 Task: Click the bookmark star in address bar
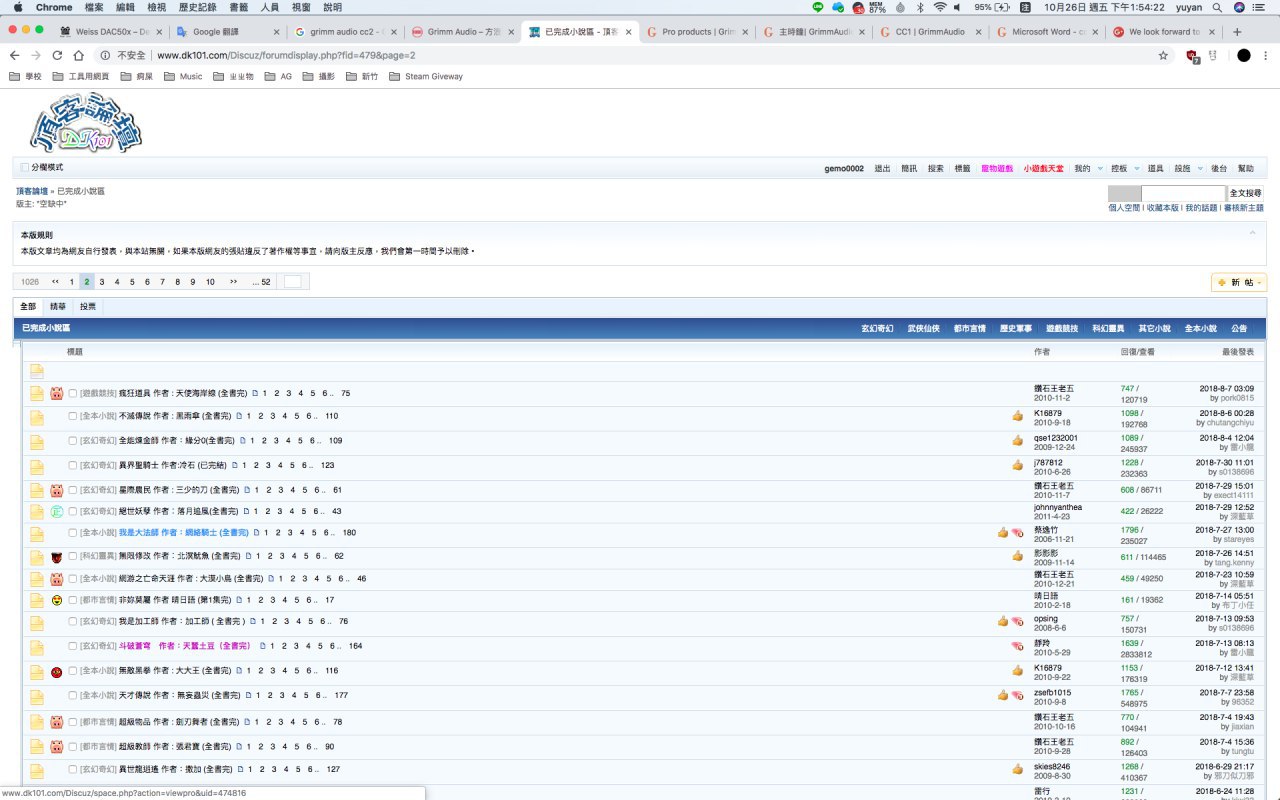[x=1163, y=56]
